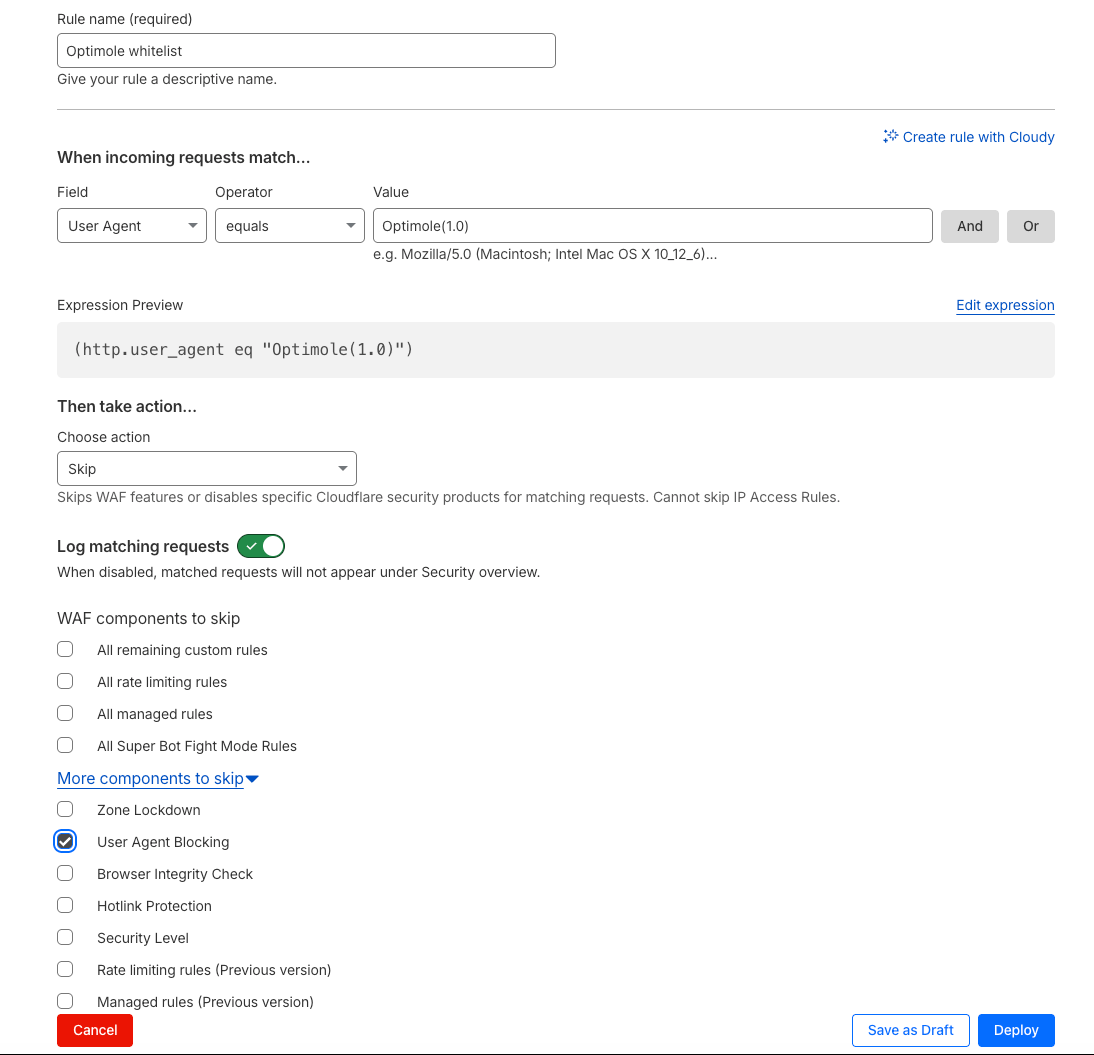
Task: Click the Cloudy sparkle icon
Action: [890, 137]
